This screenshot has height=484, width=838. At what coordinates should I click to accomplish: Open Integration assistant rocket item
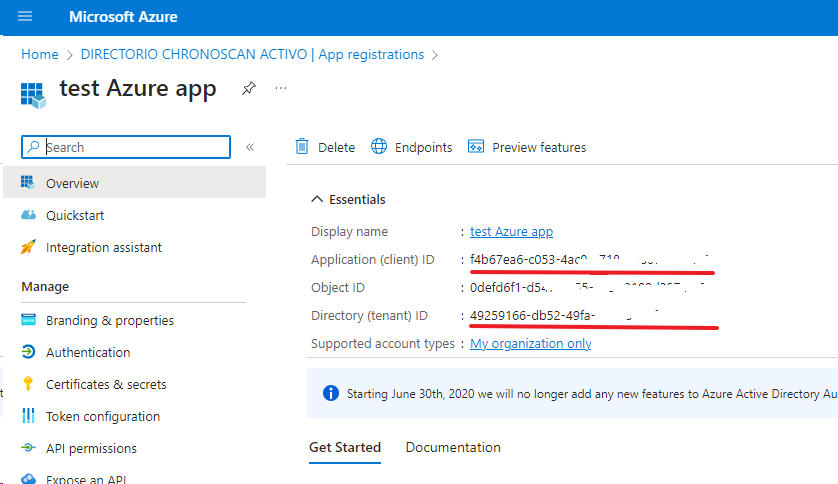[103, 247]
